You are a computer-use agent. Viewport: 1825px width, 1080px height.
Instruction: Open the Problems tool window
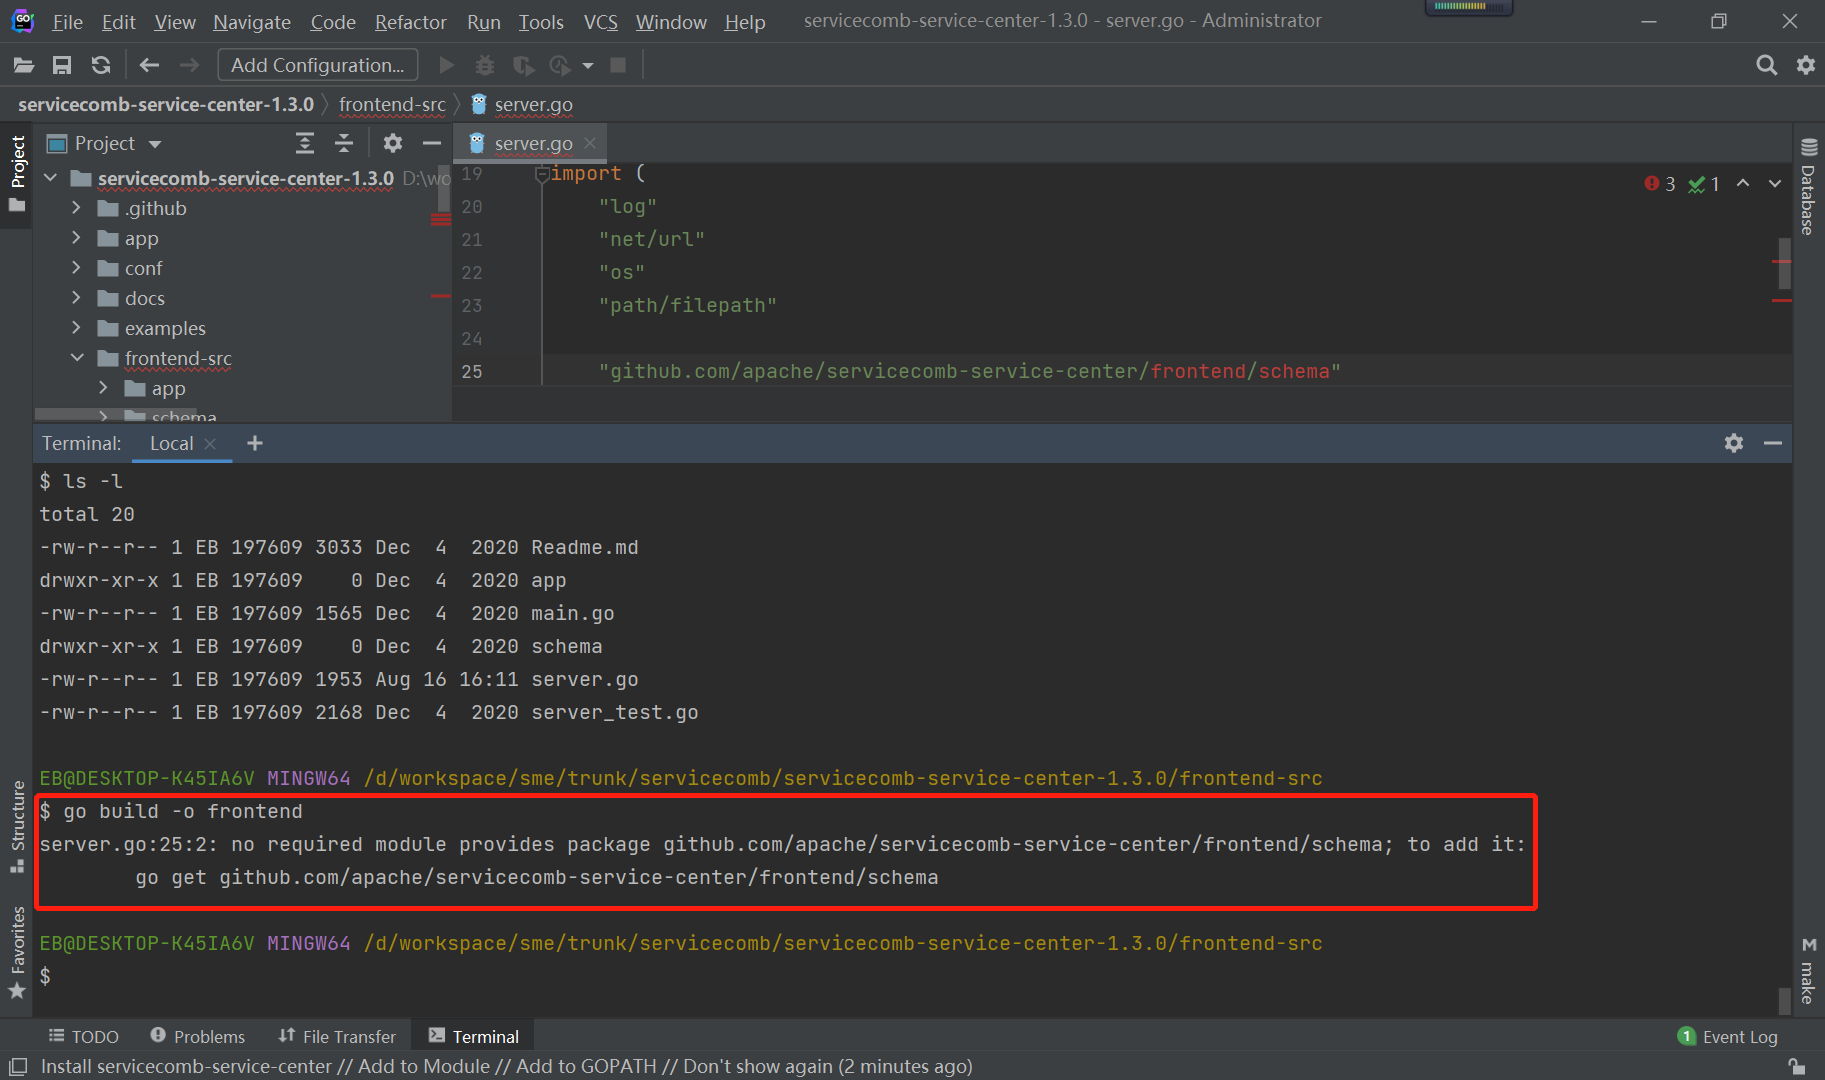[x=197, y=1037]
